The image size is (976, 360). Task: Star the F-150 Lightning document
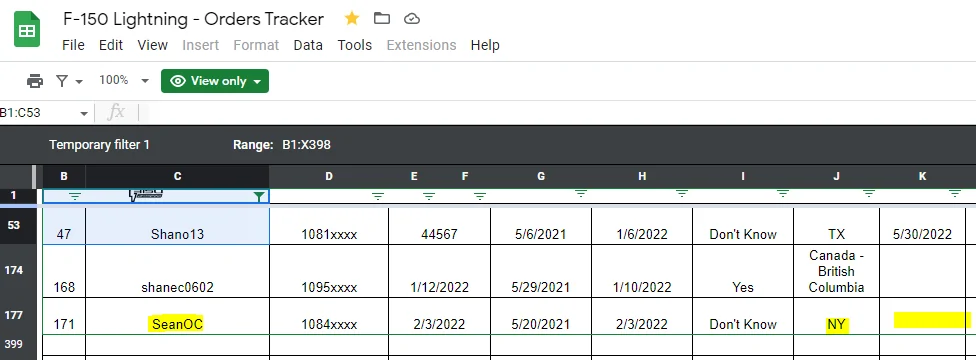[x=352, y=19]
